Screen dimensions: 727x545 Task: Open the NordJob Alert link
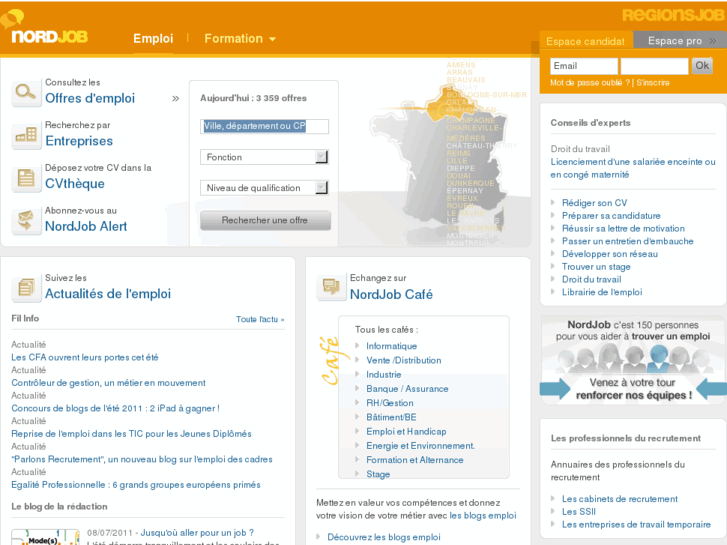[86, 226]
